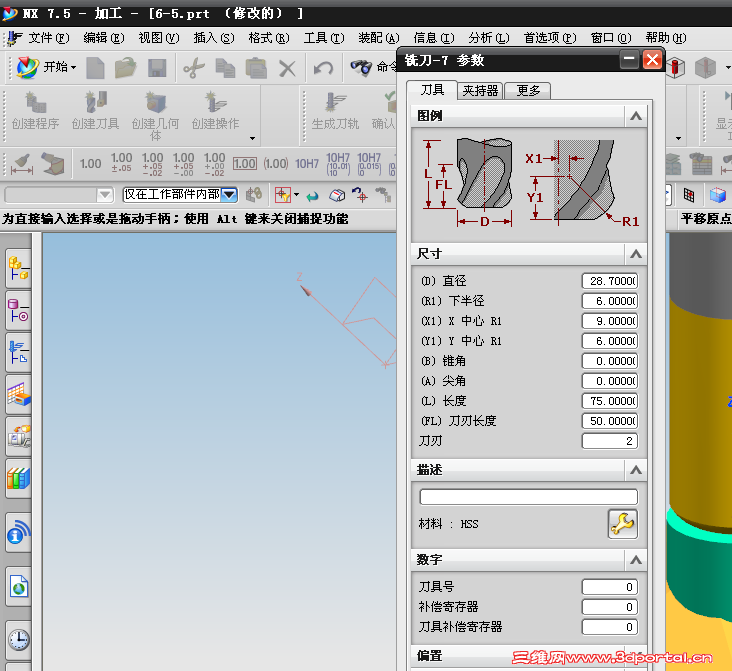Open the history clock sidebar icon

[x=19, y=639]
